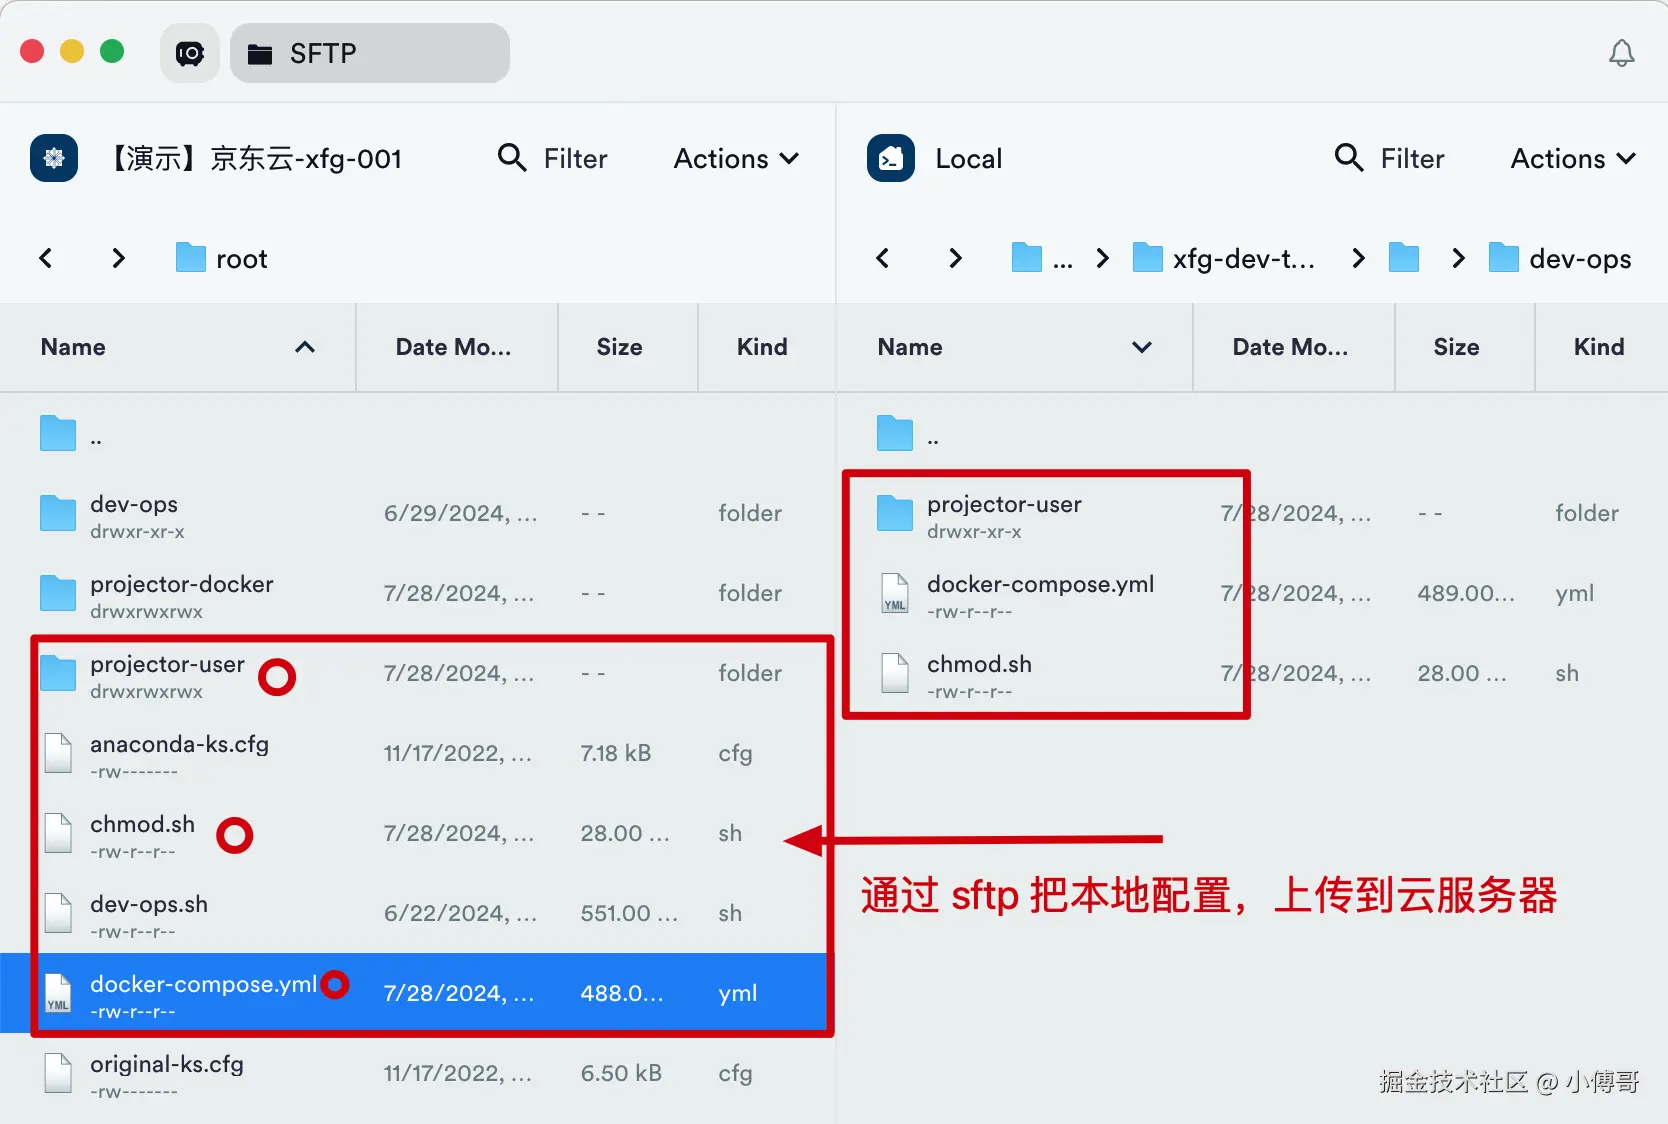Go forward in remote pane navigation
Viewport: 1668px width, 1124px height.
pyautogui.click(x=119, y=258)
